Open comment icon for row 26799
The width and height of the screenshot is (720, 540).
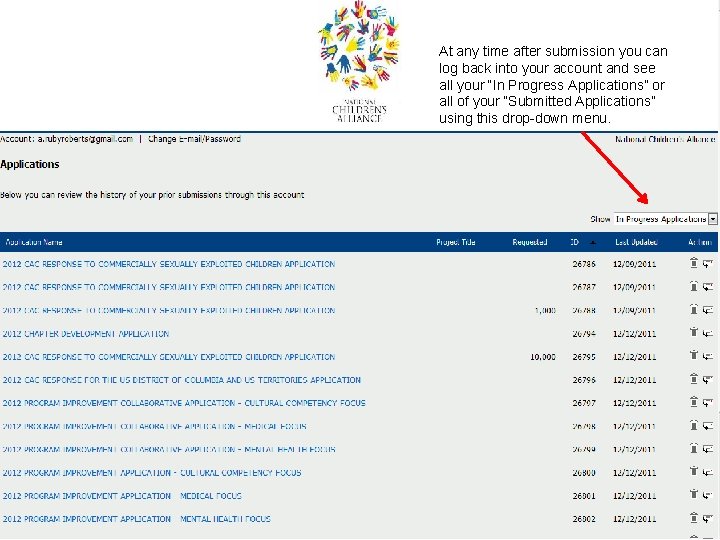(x=708, y=449)
